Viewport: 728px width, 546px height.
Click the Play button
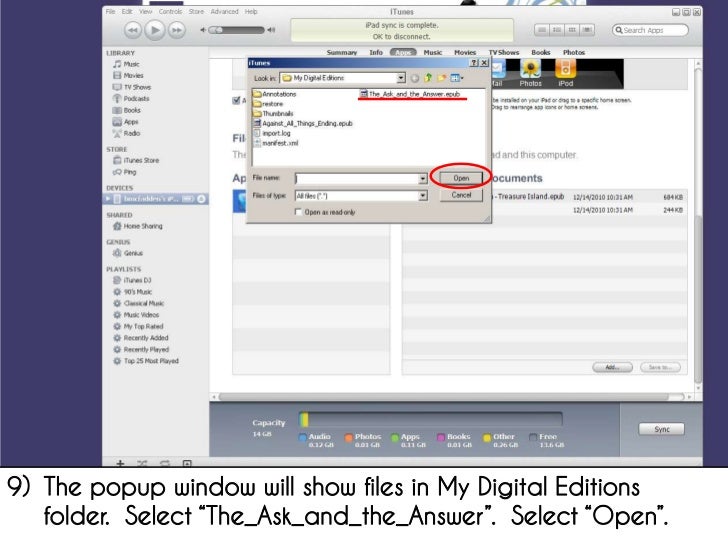click(155, 30)
